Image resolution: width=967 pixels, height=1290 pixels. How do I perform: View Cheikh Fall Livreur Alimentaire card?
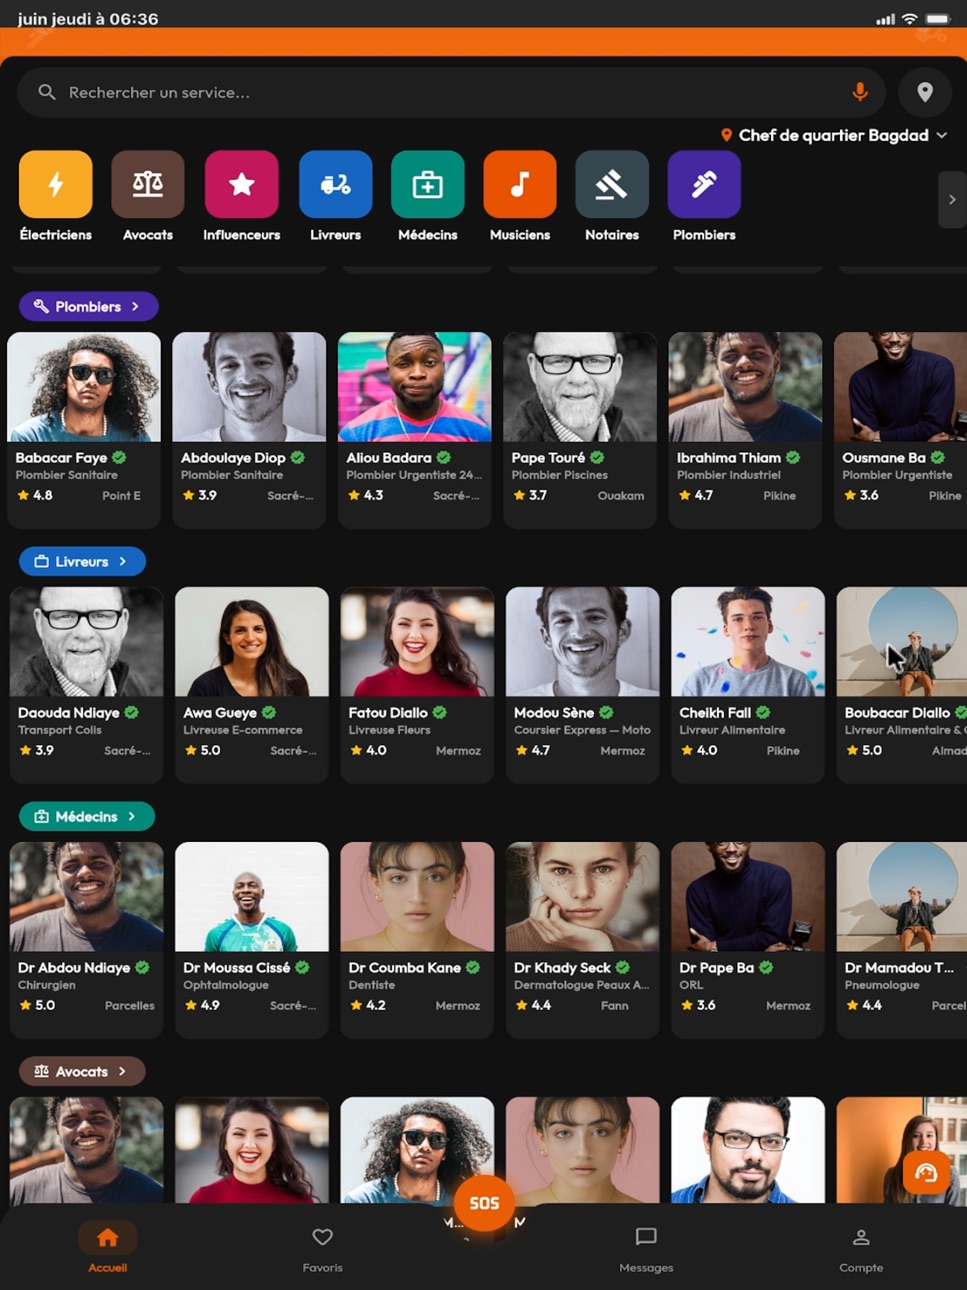pos(748,685)
